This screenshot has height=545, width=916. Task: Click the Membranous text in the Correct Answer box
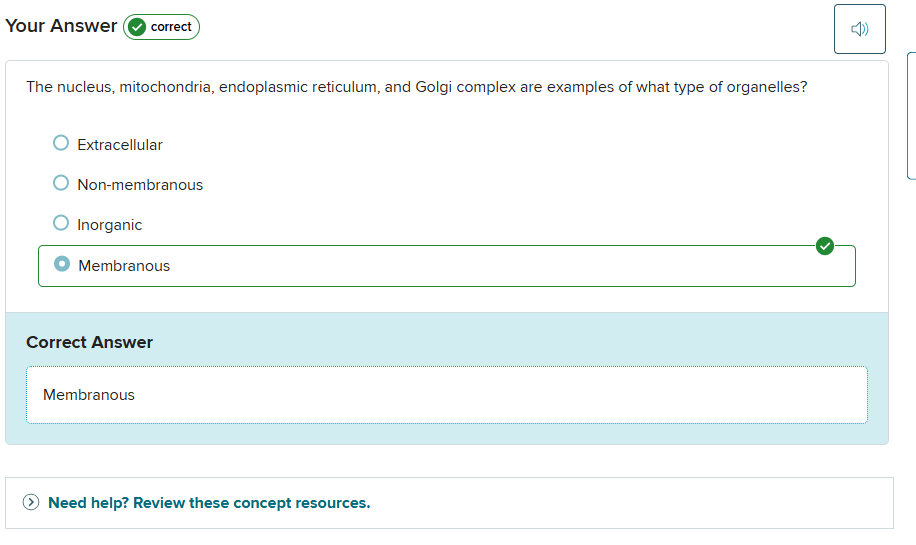click(x=89, y=395)
